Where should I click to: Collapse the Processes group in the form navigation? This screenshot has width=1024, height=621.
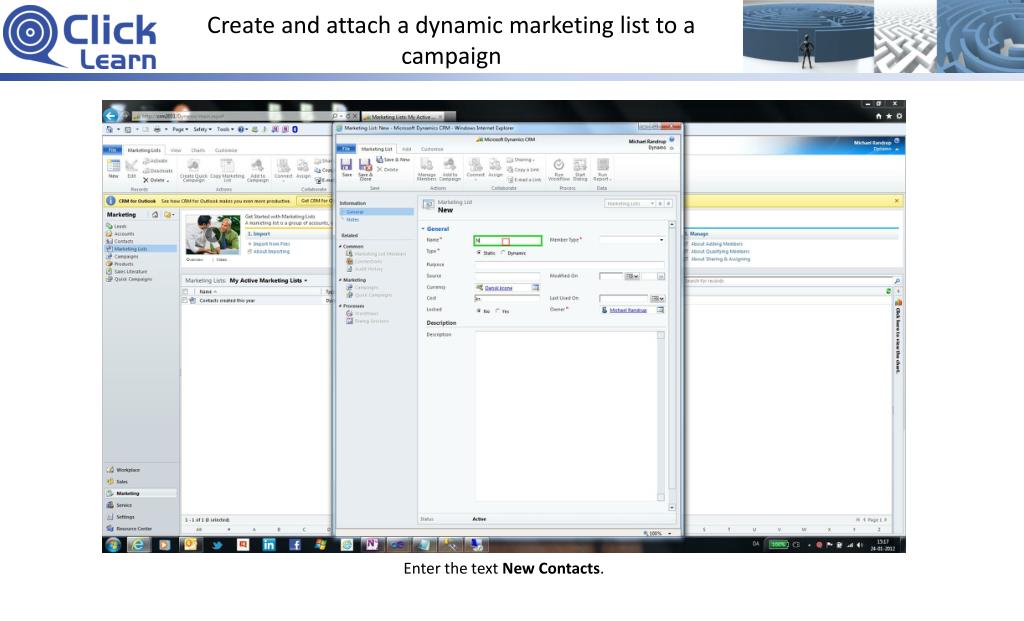click(x=340, y=306)
